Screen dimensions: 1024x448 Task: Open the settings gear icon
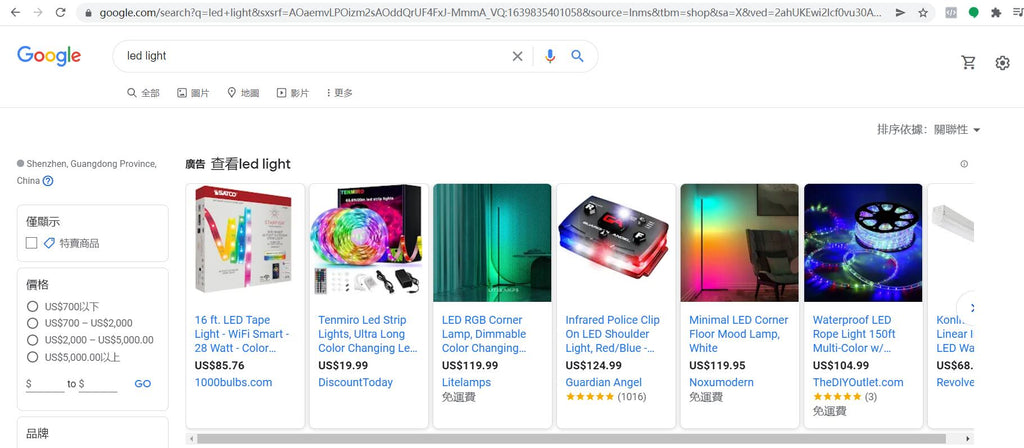coord(1002,63)
